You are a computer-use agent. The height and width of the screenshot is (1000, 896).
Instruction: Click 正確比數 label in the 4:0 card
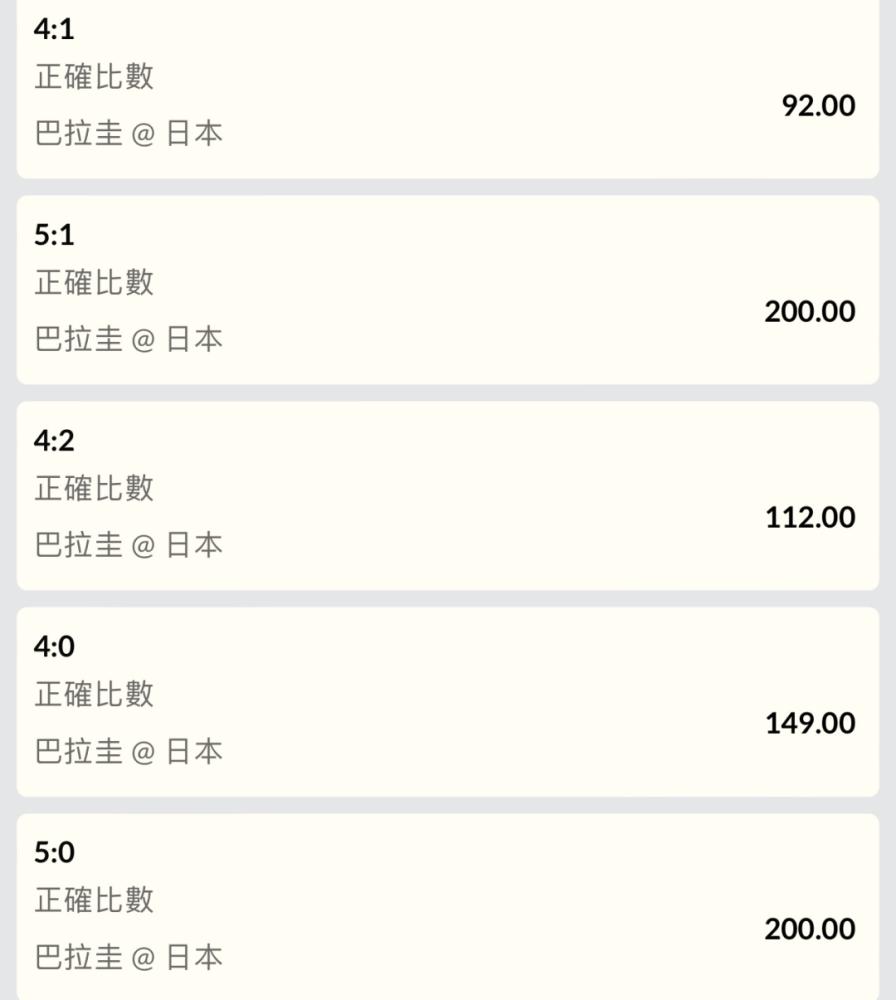click(94, 695)
